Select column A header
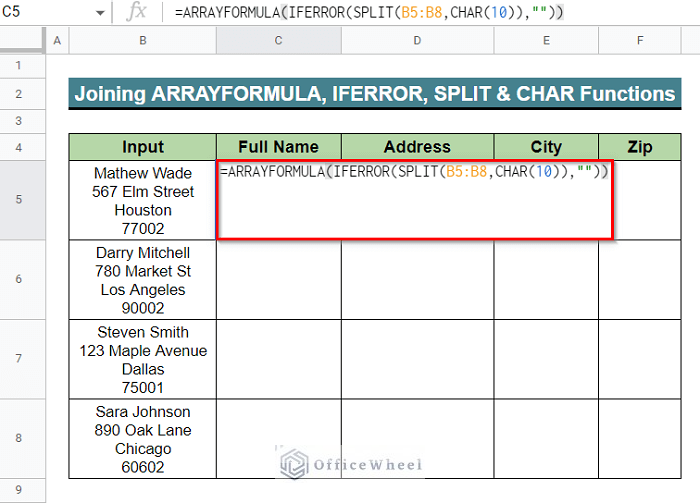 [x=57, y=41]
